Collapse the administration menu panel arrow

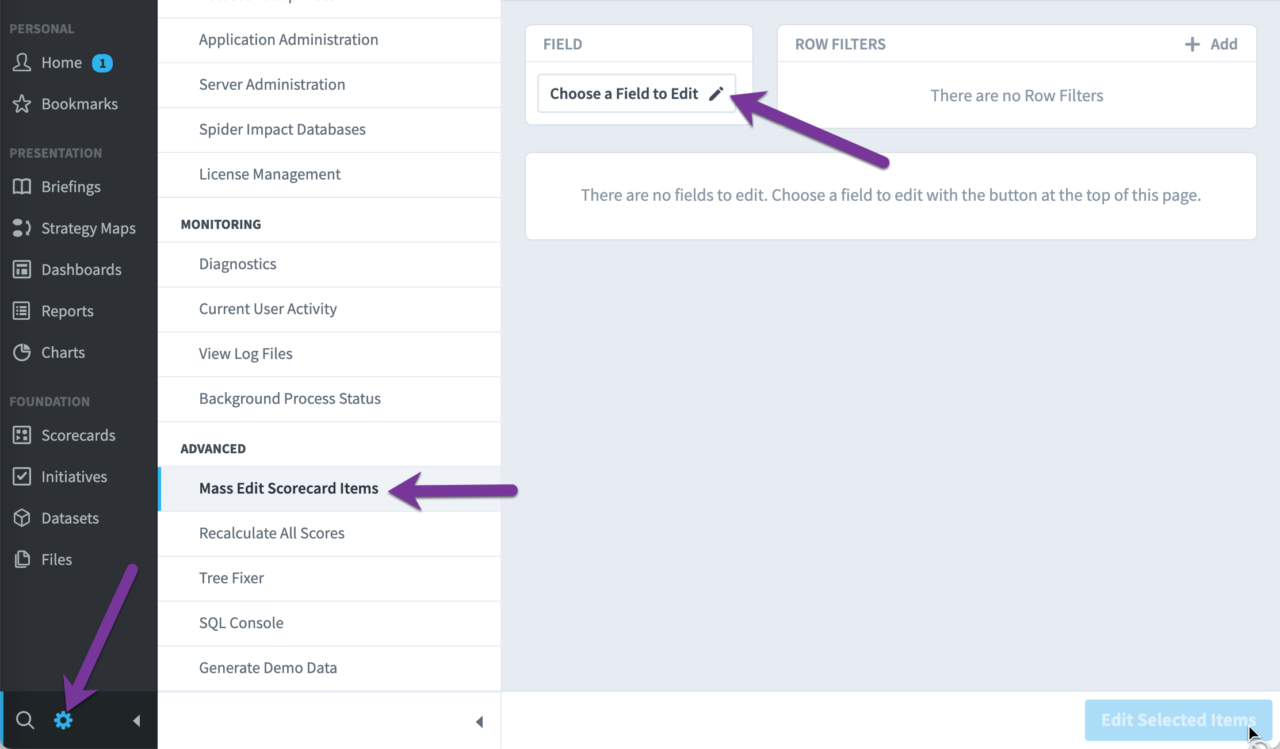(x=479, y=722)
